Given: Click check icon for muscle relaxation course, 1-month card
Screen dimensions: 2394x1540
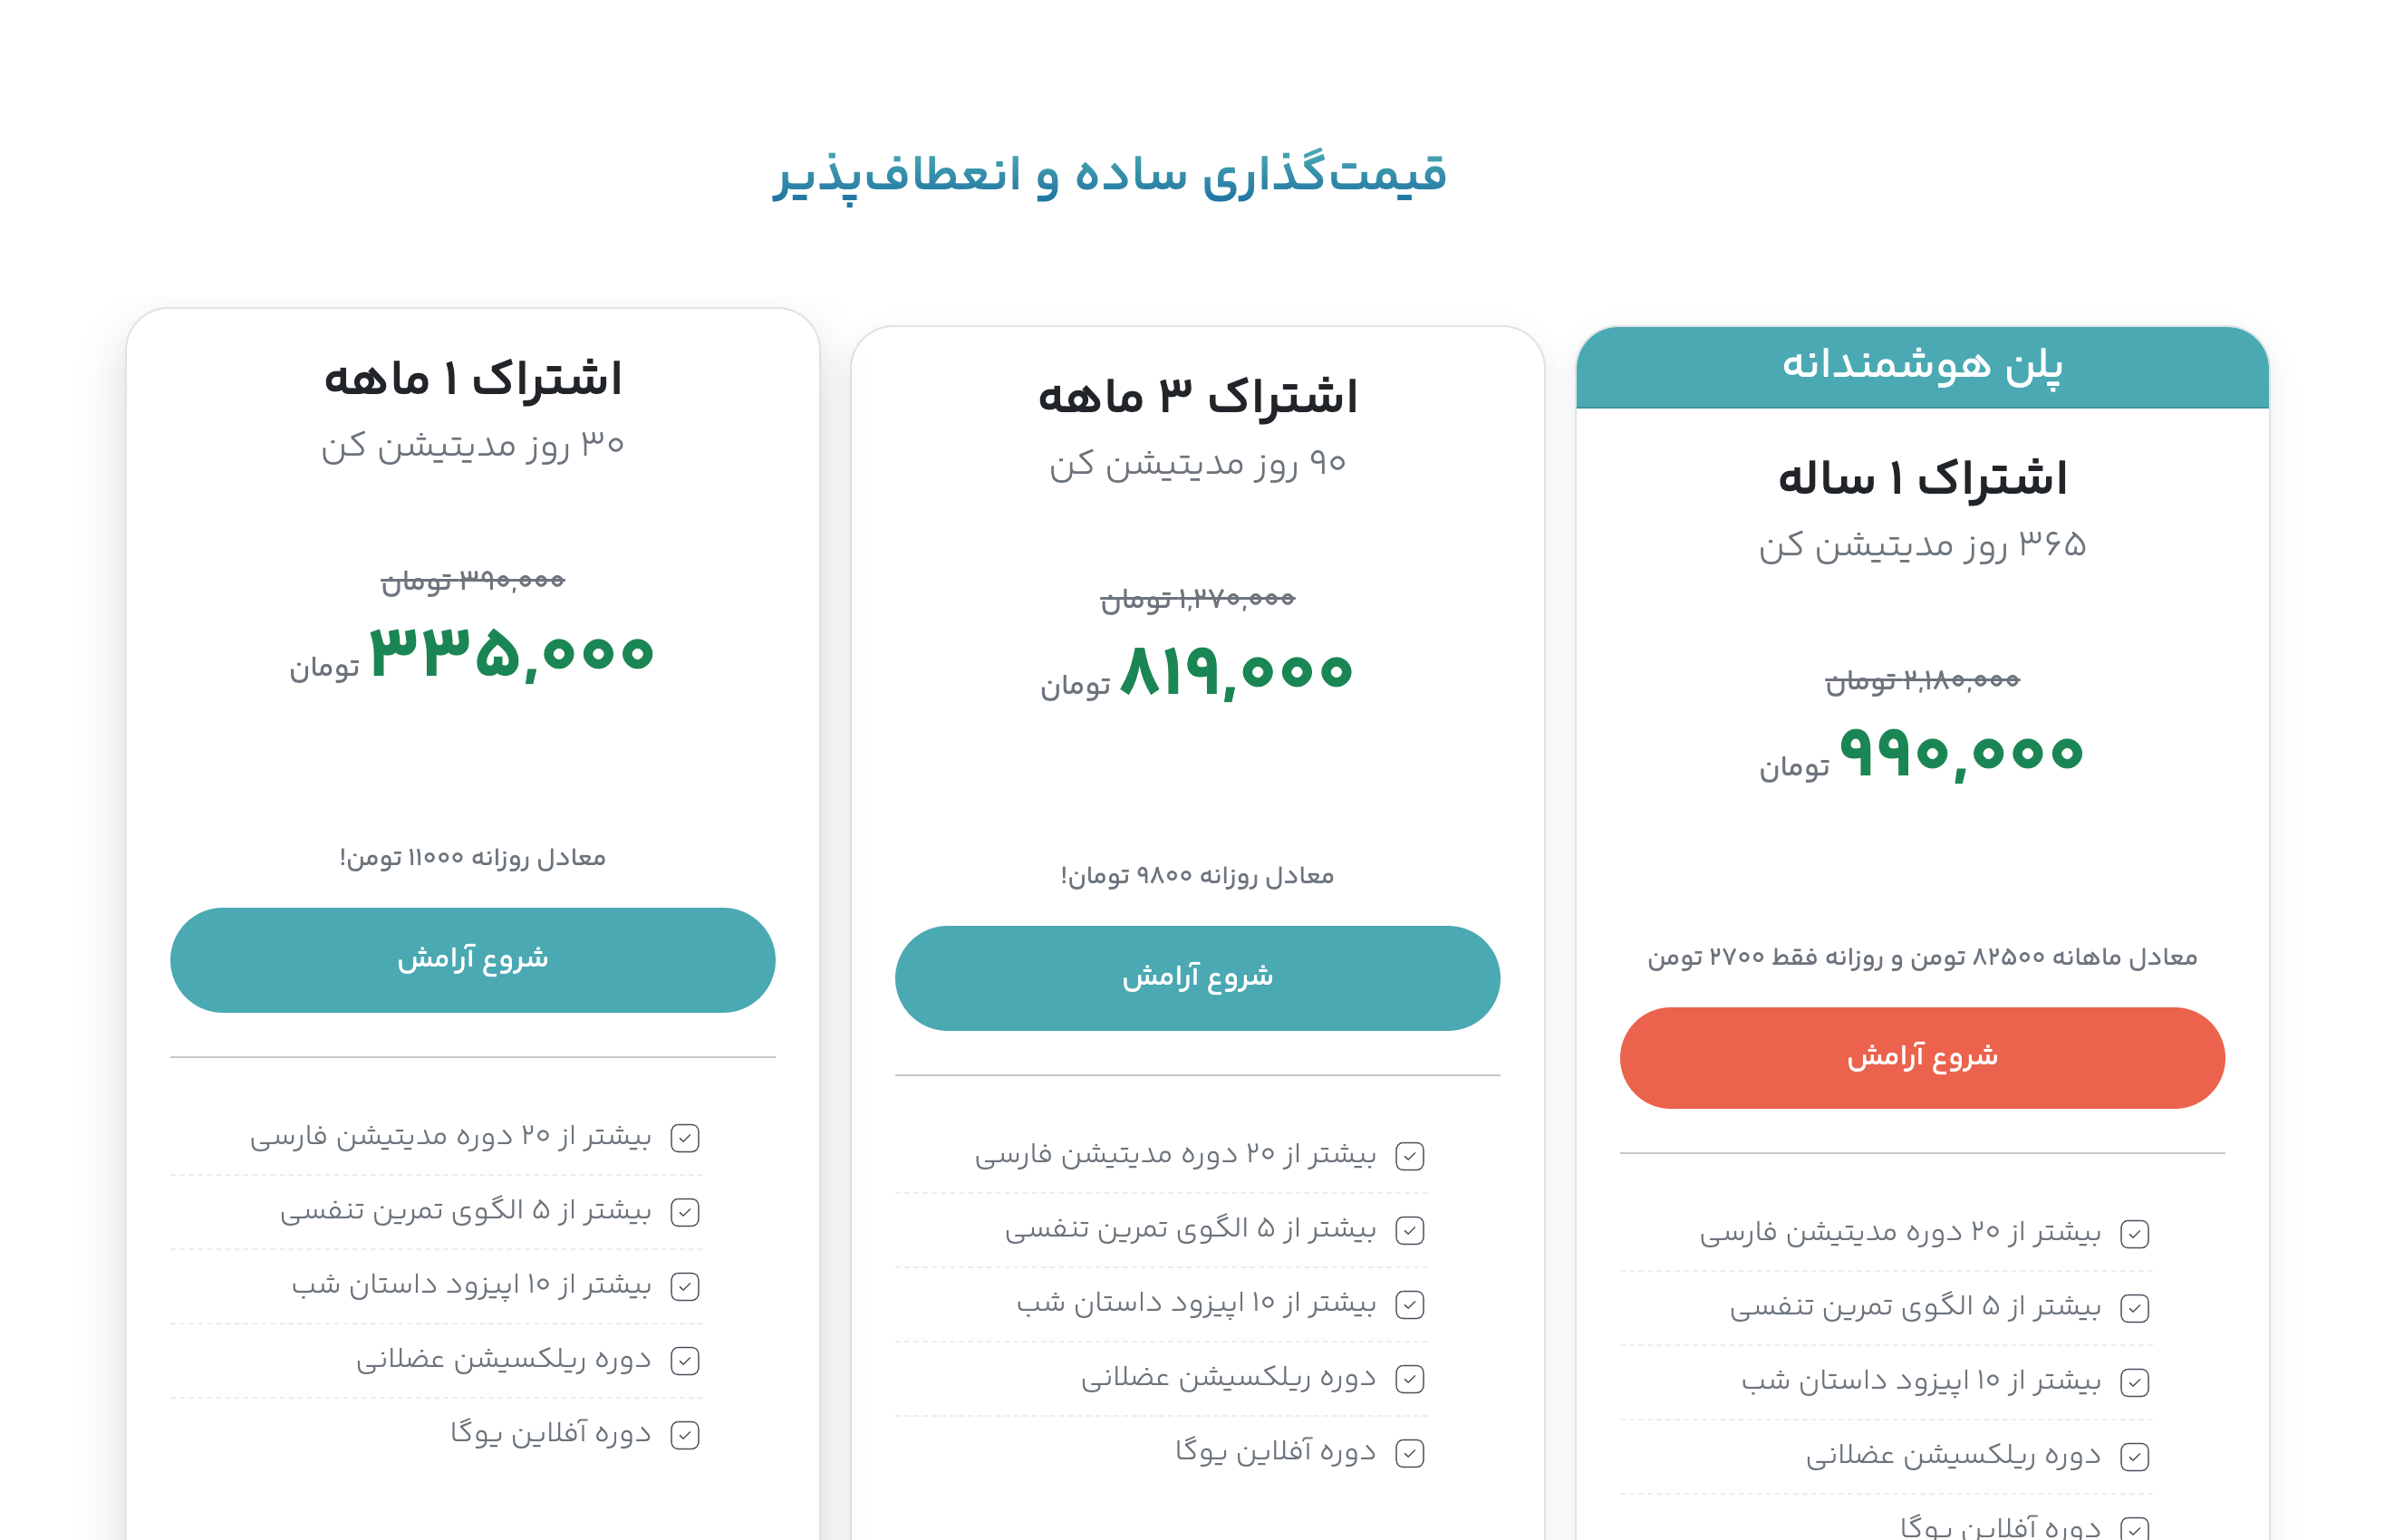Looking at the screenshot, I should click(685, 1361).
